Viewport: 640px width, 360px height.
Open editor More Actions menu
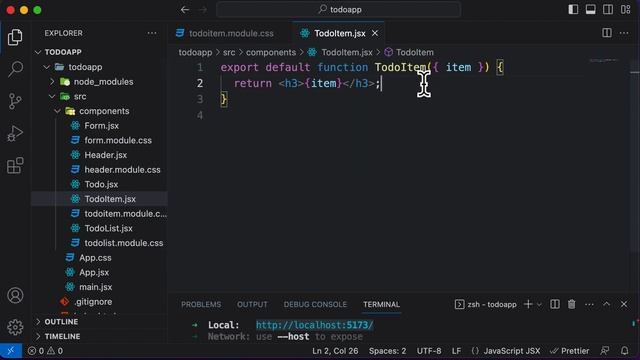[624, 33]
